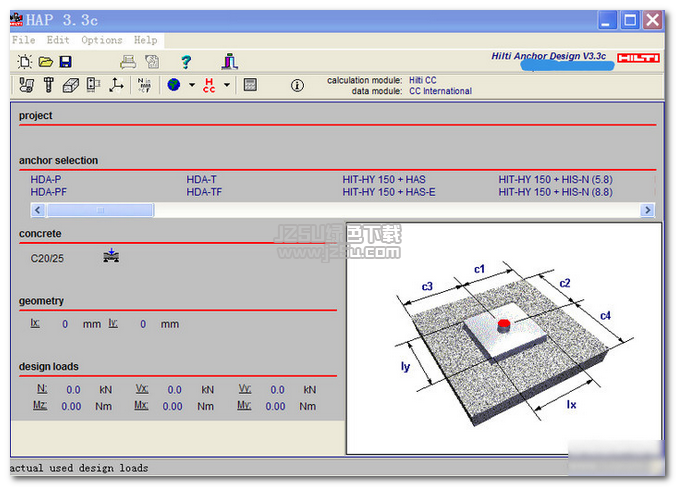Create a new project with the New icon
The image size is (676, 487).
[x=25, y=62]
